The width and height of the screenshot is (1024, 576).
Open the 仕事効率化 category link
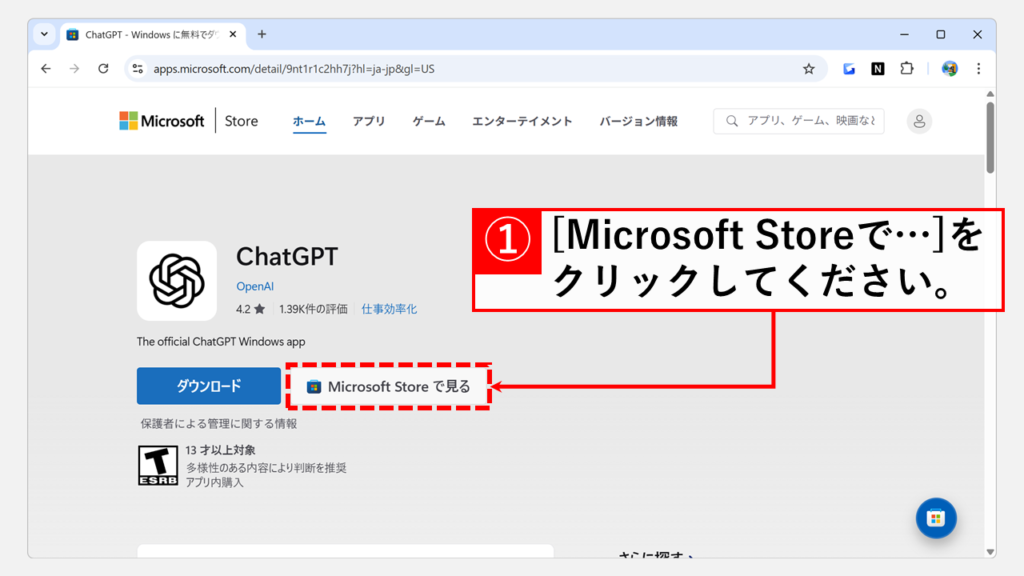[389, 309]
